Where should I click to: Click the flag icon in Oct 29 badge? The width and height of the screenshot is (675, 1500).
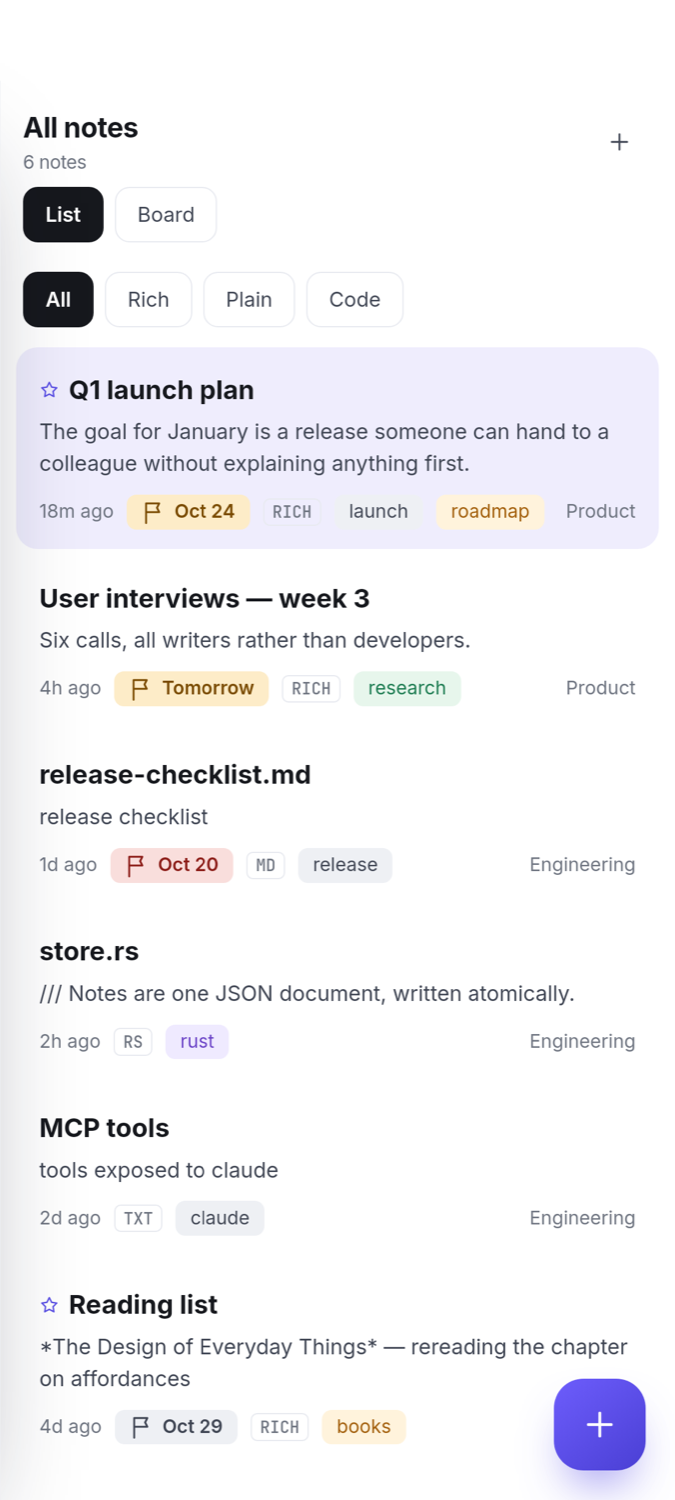(x=140, y=1427)
